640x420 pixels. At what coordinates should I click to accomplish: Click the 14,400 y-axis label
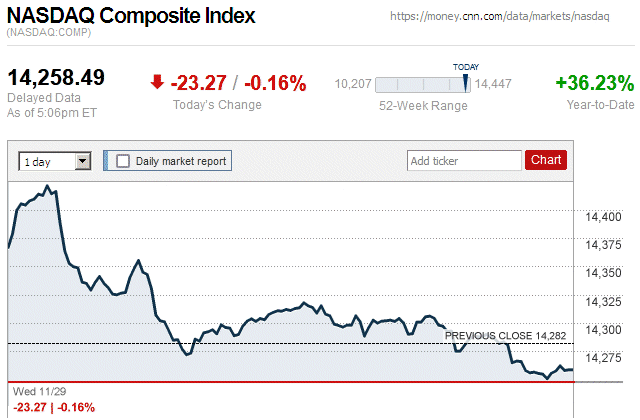tap(604, 216)
